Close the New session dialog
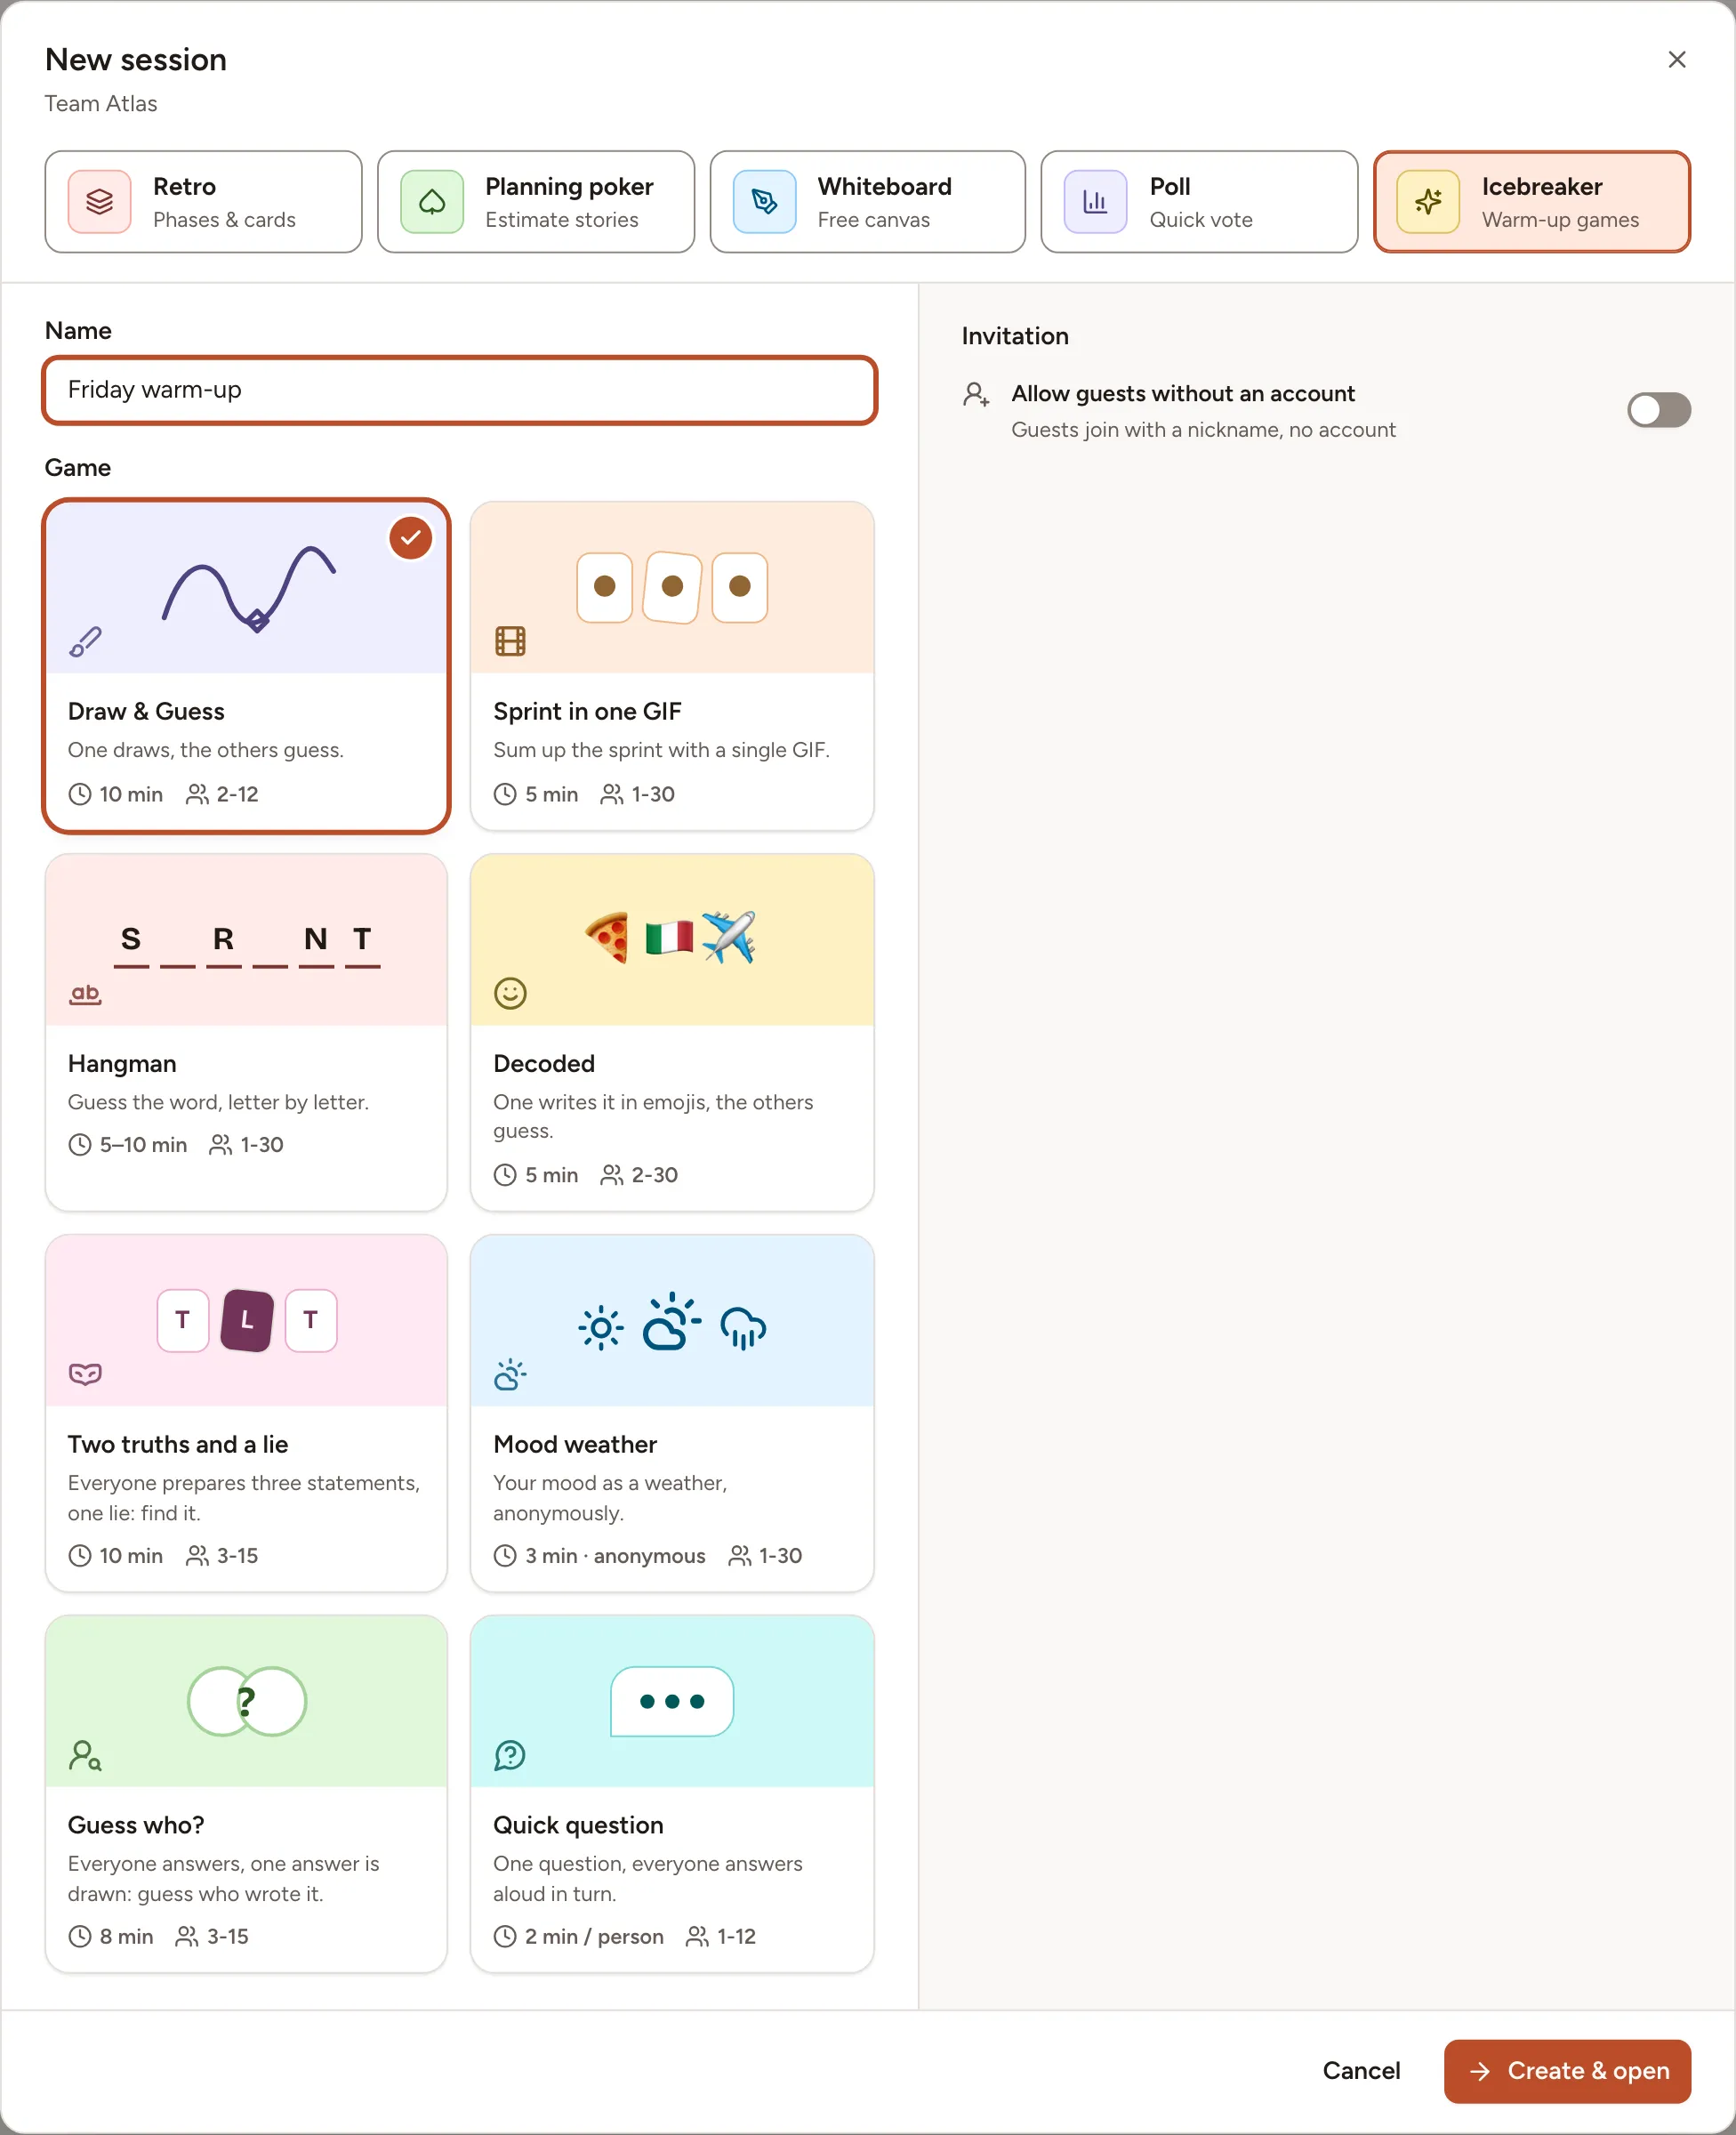The height and width of the screenshot is (2135, 1736). coord(1677,60)
